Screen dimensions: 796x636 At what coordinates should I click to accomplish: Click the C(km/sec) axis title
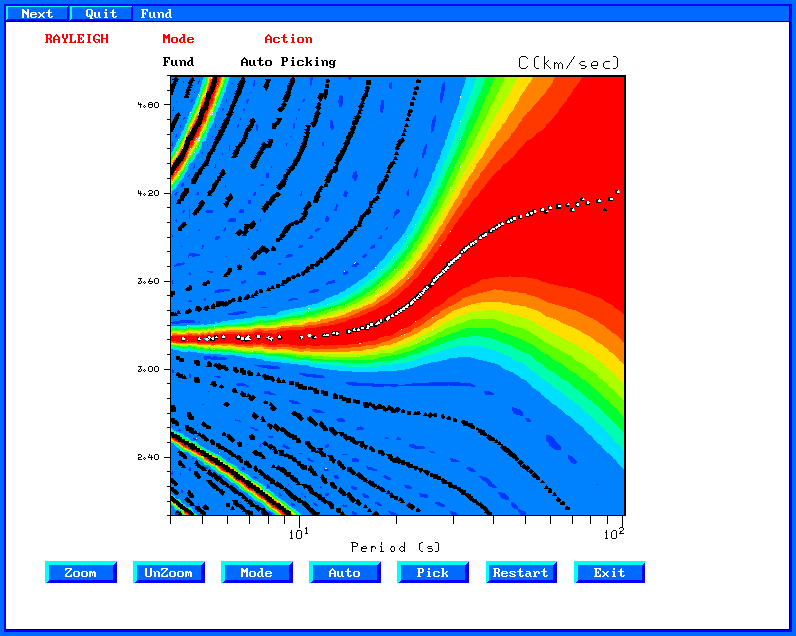click(x=569, y=63)
